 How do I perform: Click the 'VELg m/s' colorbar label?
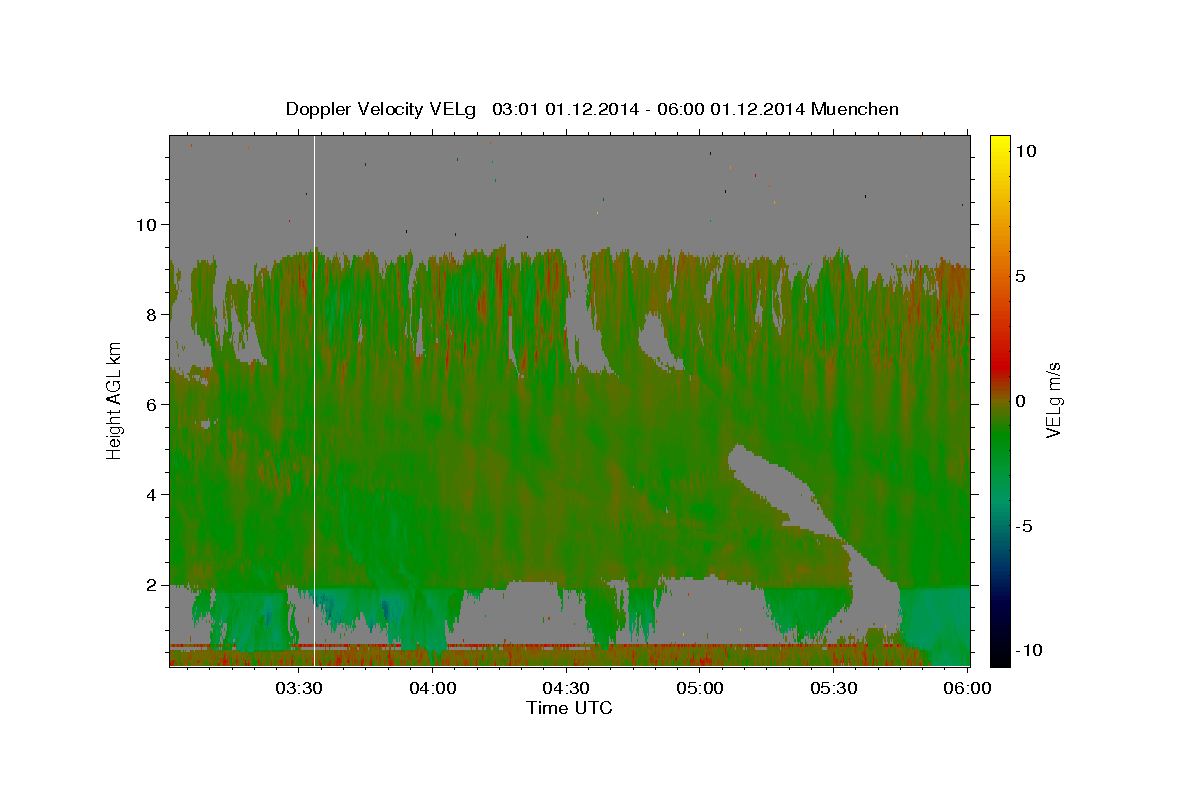(x=1053, y=400)
